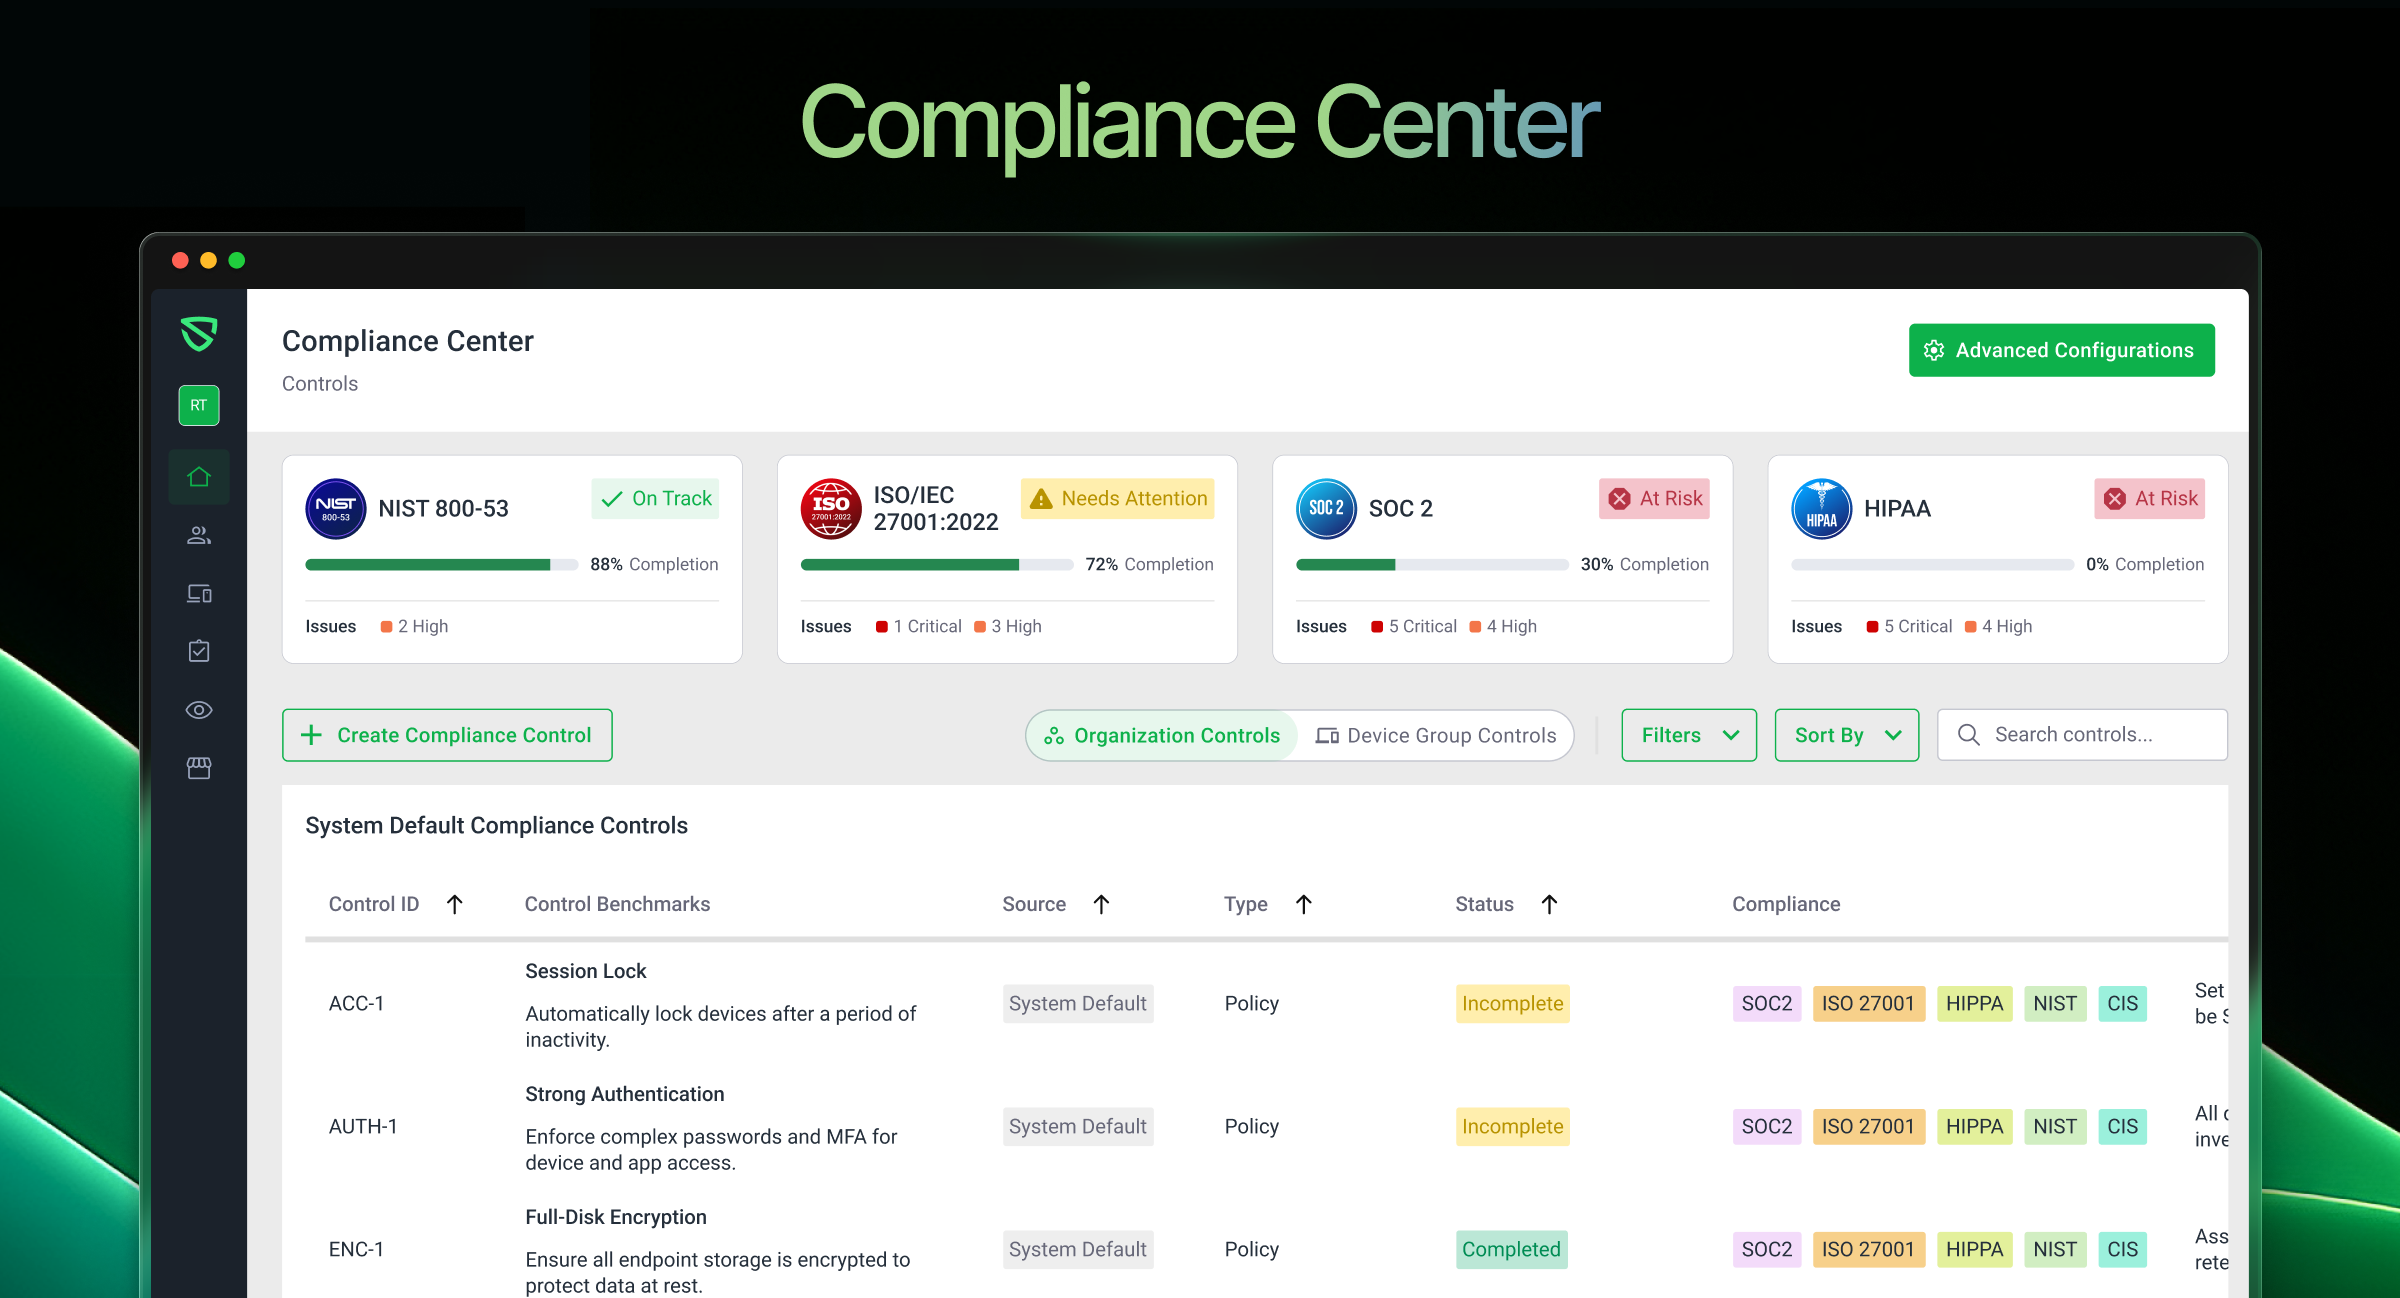The width and height of the screenshot is (2400, 1298).
Task: Open the devices icon in sidebar
Action: (199, 593)
